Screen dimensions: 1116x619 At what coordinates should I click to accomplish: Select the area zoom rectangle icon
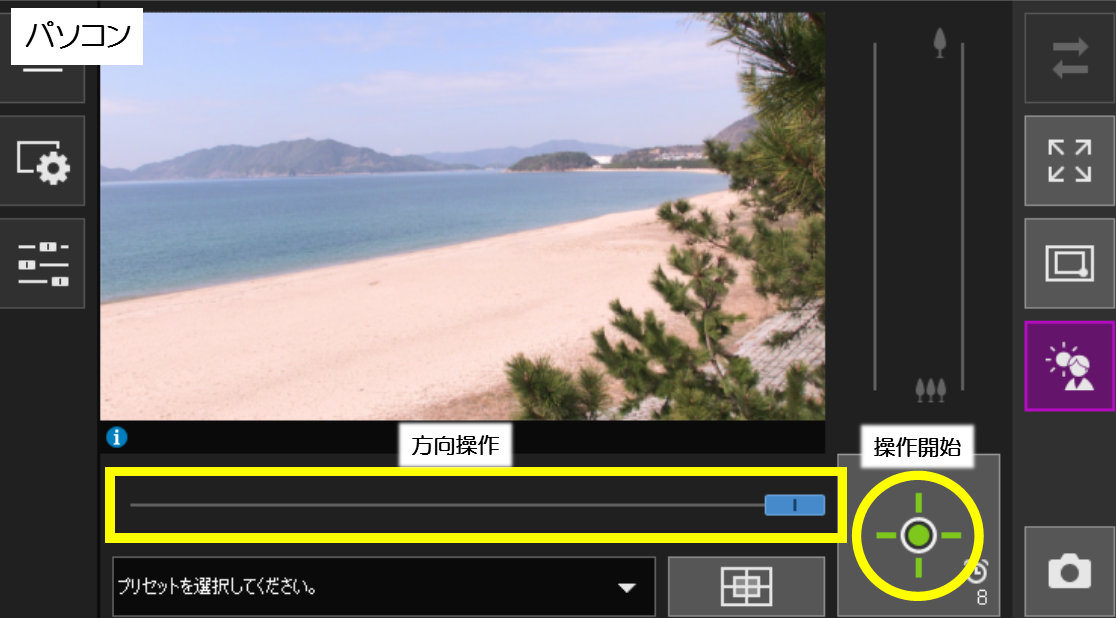point(1069,264)
